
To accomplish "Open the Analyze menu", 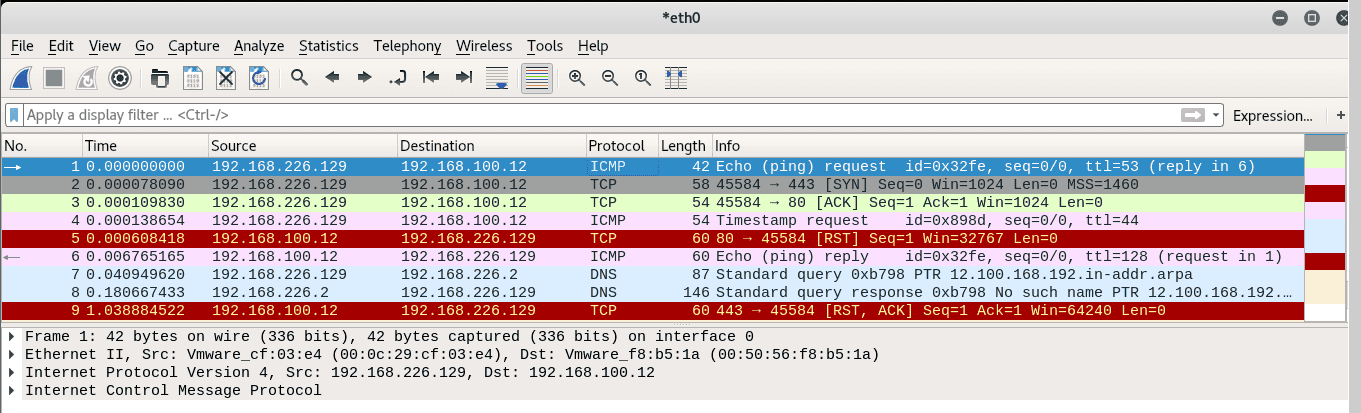I will coord(259,46).
